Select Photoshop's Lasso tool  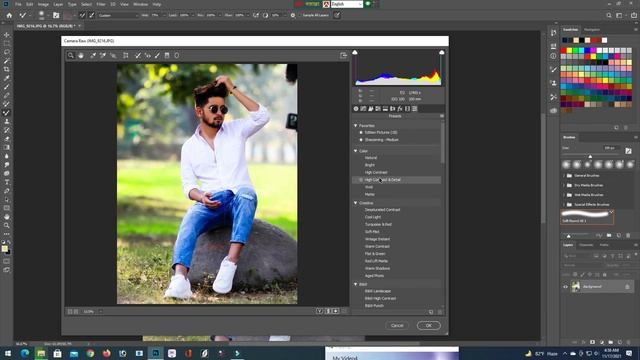[x=7, y=52]
